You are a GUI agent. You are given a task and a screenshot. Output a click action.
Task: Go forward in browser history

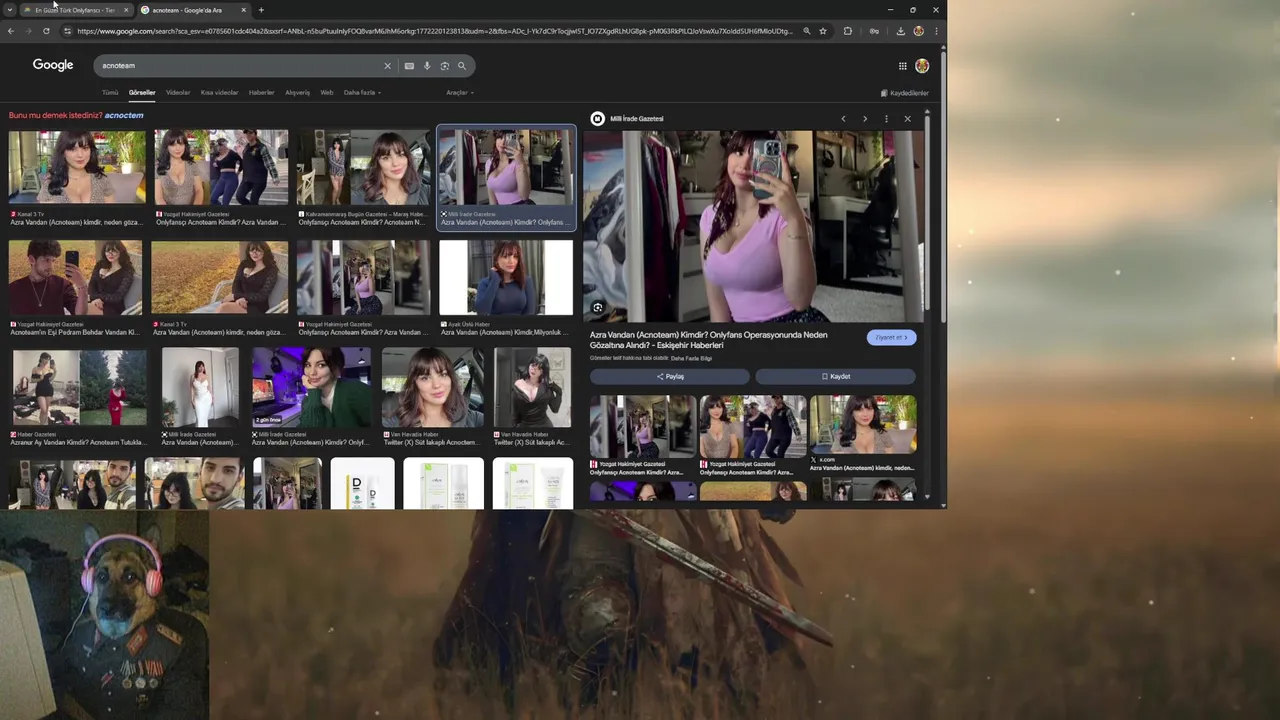28,31
